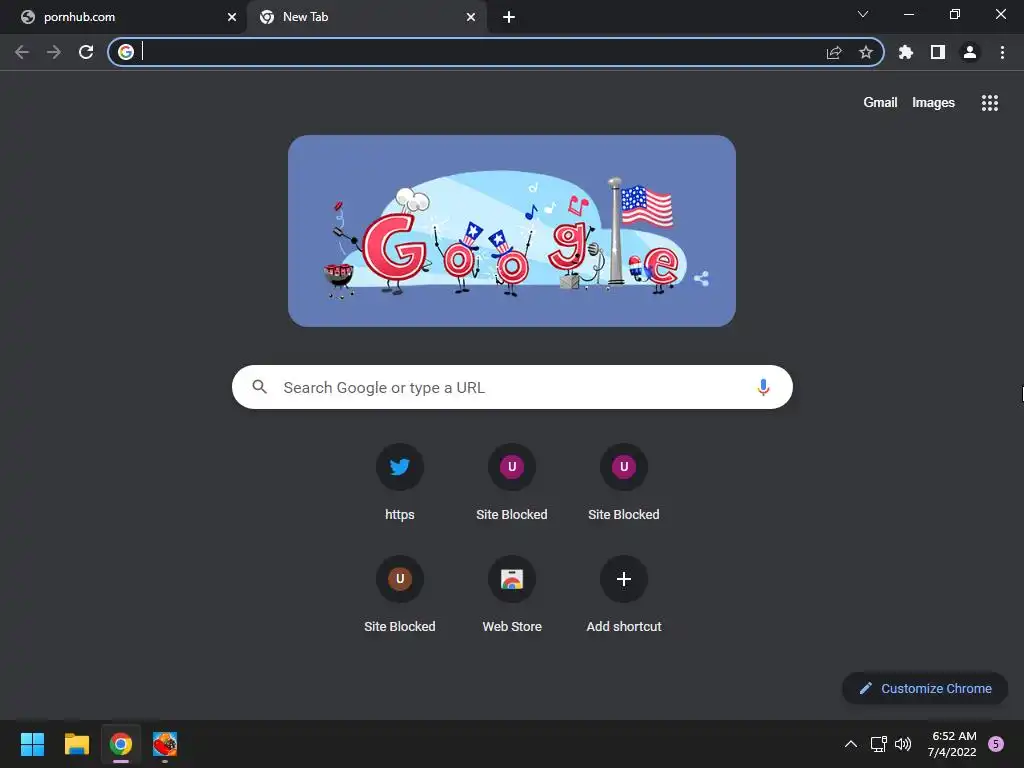This screenshot has width=1024, height=768.
Task: Click the Google icon in address bar
Action: pos(126,52)
